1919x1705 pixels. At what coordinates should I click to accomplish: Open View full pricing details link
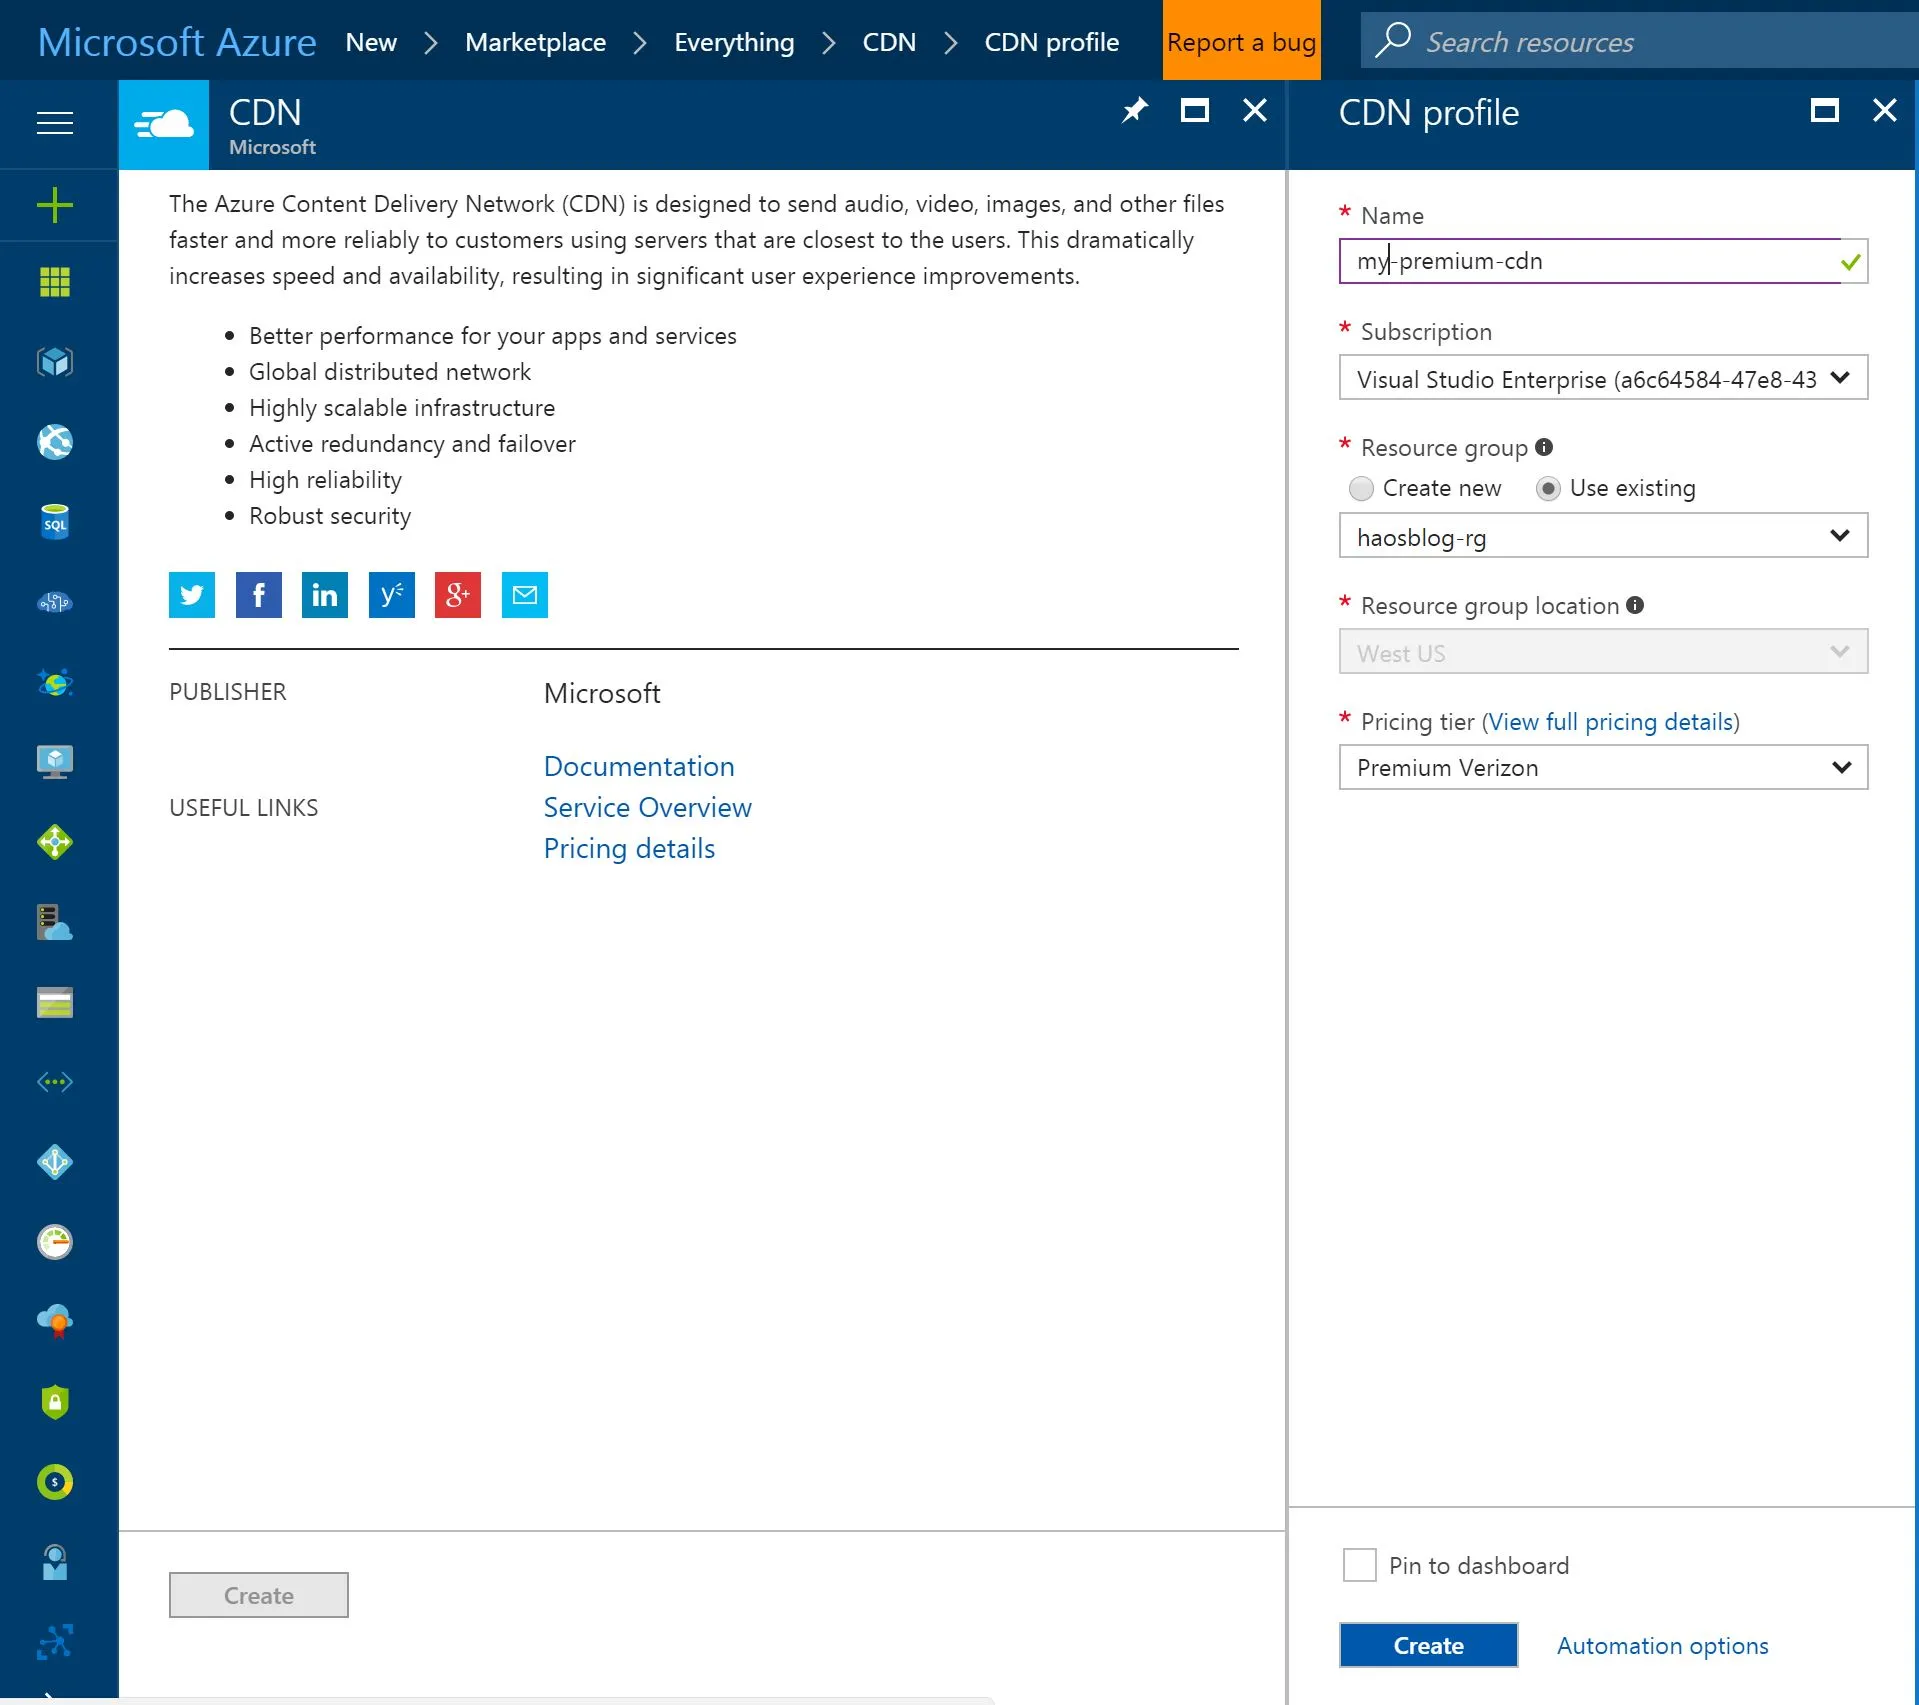point(1610,721)
